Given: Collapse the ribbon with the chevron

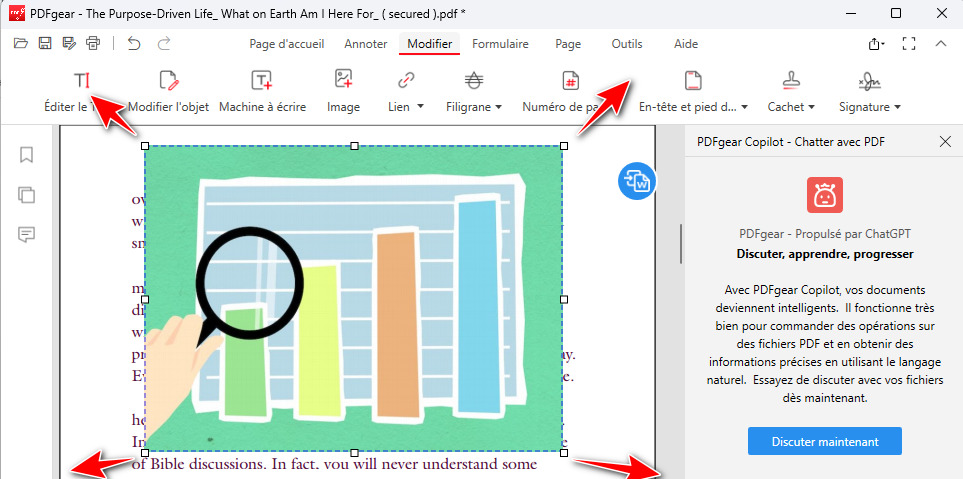Looking at the screenshot, I should tap(940, 44).
